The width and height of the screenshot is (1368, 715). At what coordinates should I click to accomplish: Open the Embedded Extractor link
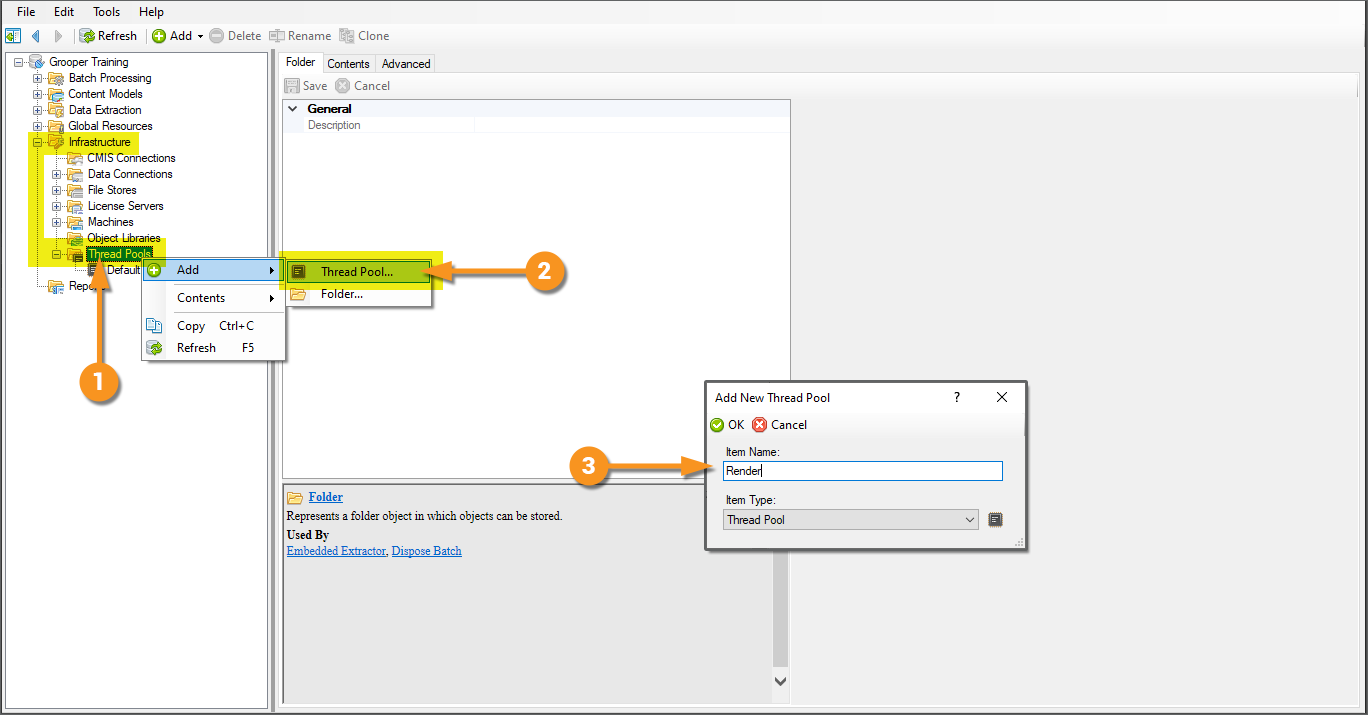[336, 551]
